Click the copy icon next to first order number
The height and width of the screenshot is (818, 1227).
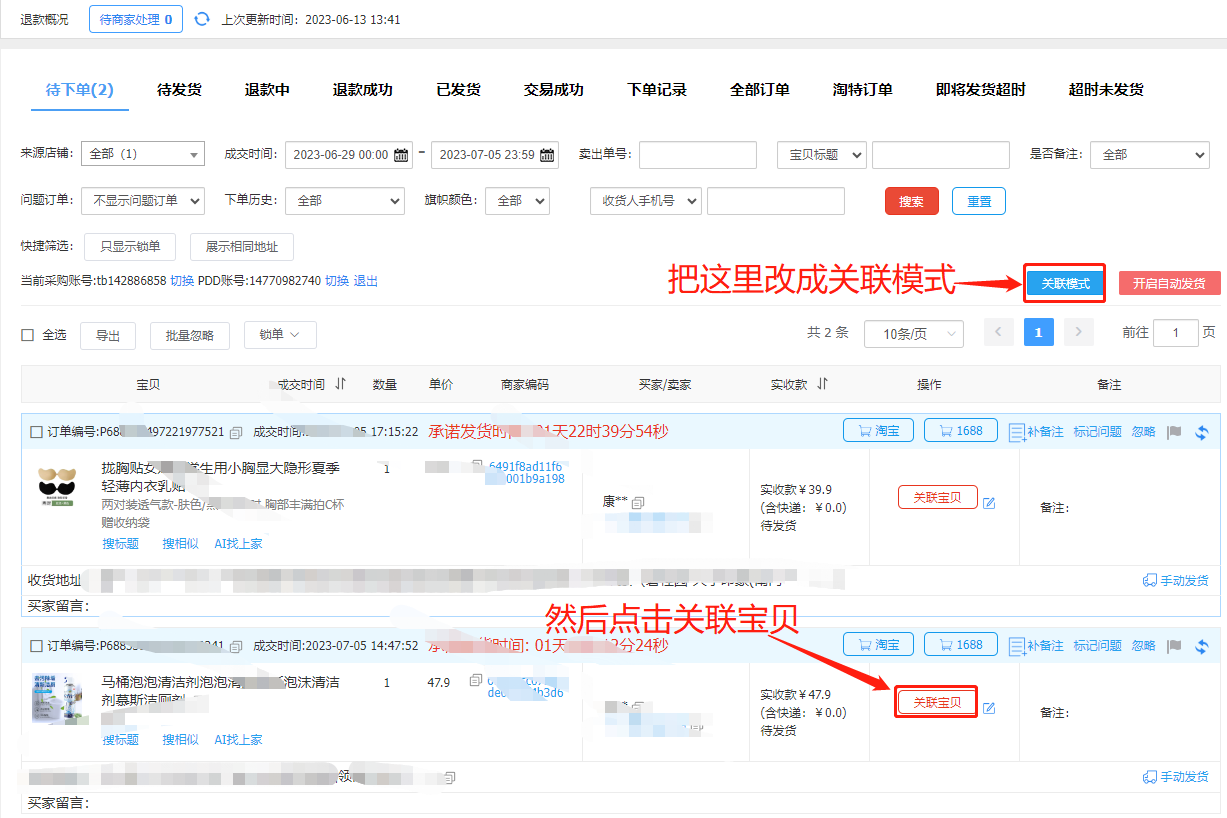236,432
